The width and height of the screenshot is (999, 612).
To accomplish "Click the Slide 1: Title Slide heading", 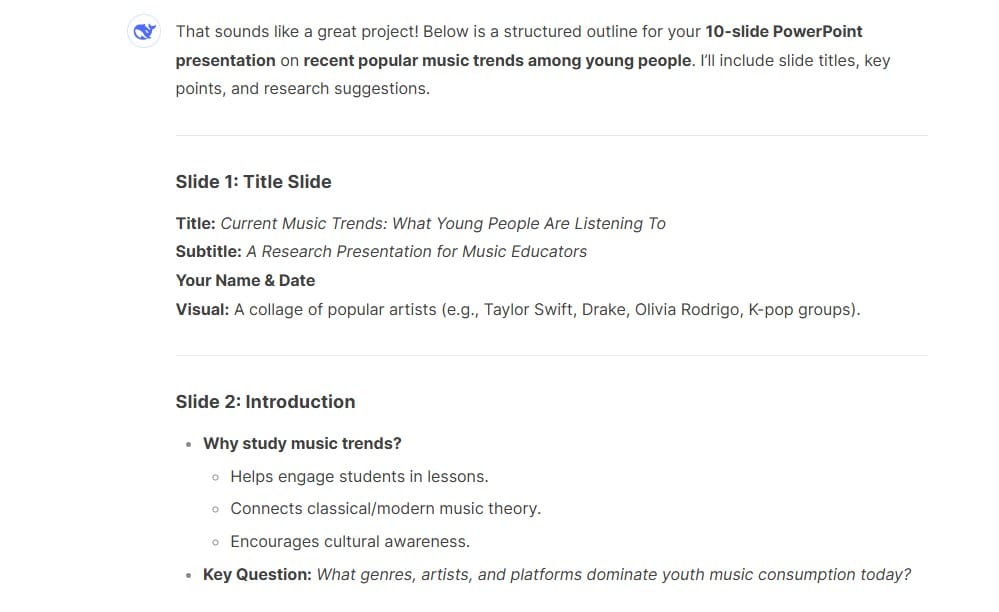I will coord(254,182).
